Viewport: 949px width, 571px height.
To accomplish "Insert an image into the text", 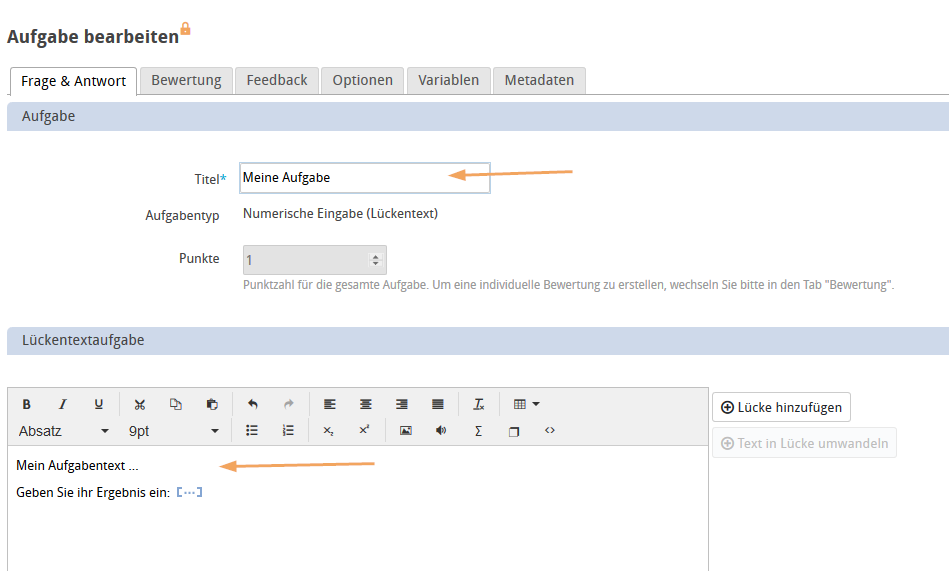I will [x=406, y=431].
